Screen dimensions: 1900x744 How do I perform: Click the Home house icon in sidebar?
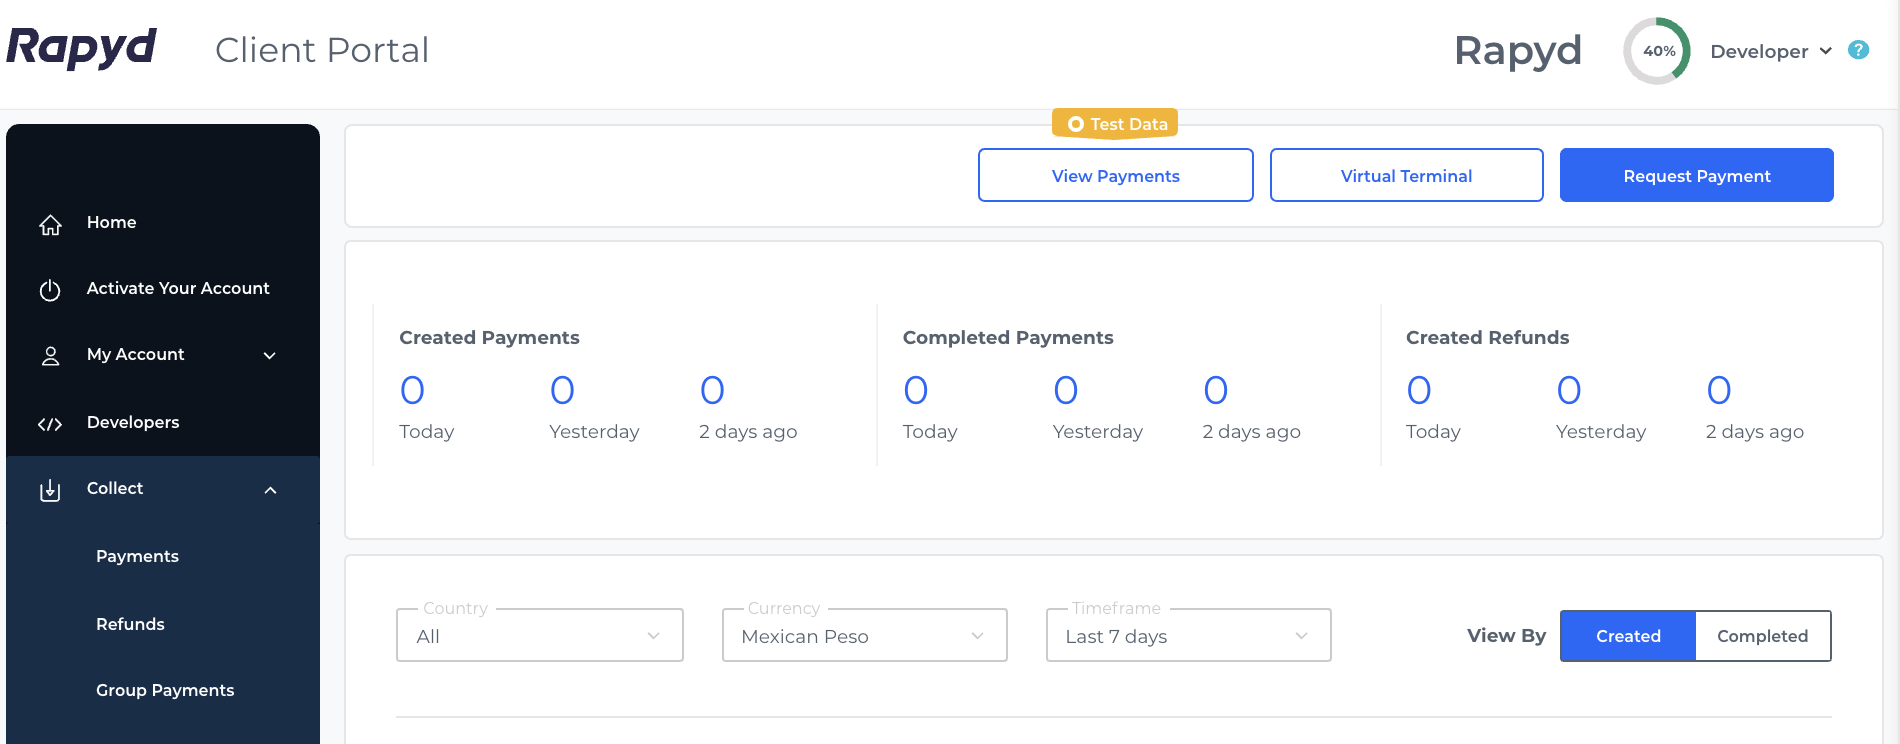[x=50, y=224]
